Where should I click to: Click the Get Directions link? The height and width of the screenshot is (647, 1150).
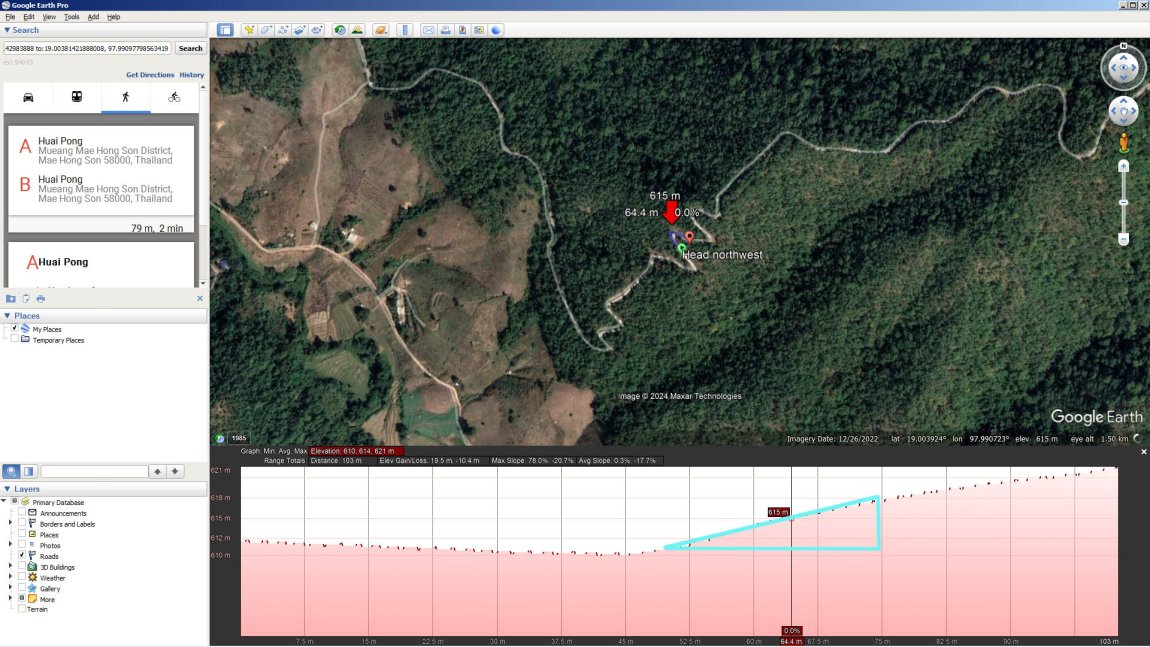pyautogui.click(x=149, y=74)
